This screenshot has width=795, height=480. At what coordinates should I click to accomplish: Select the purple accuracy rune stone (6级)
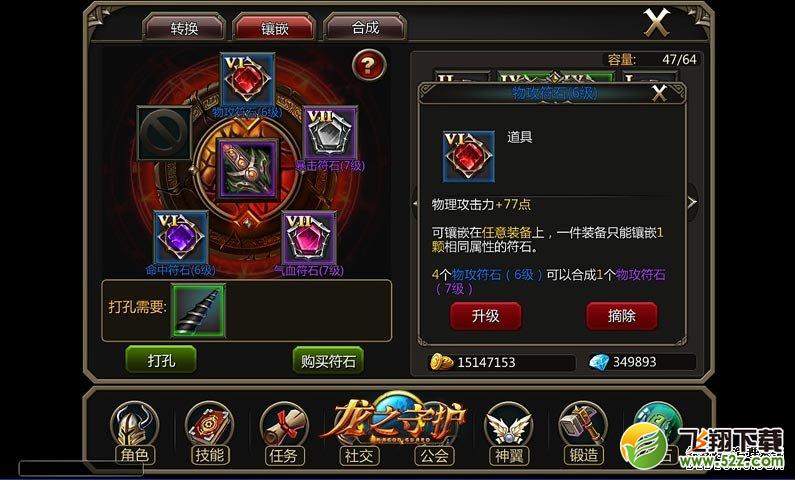click(x=181, y=237)
